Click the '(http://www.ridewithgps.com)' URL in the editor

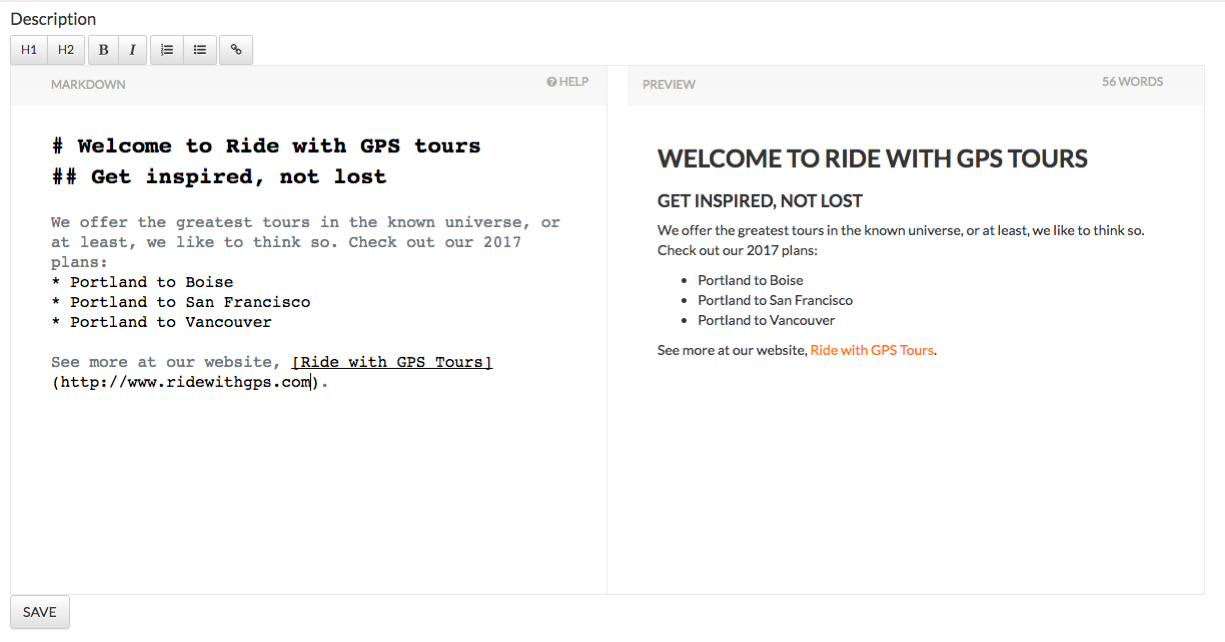(186, 382)
